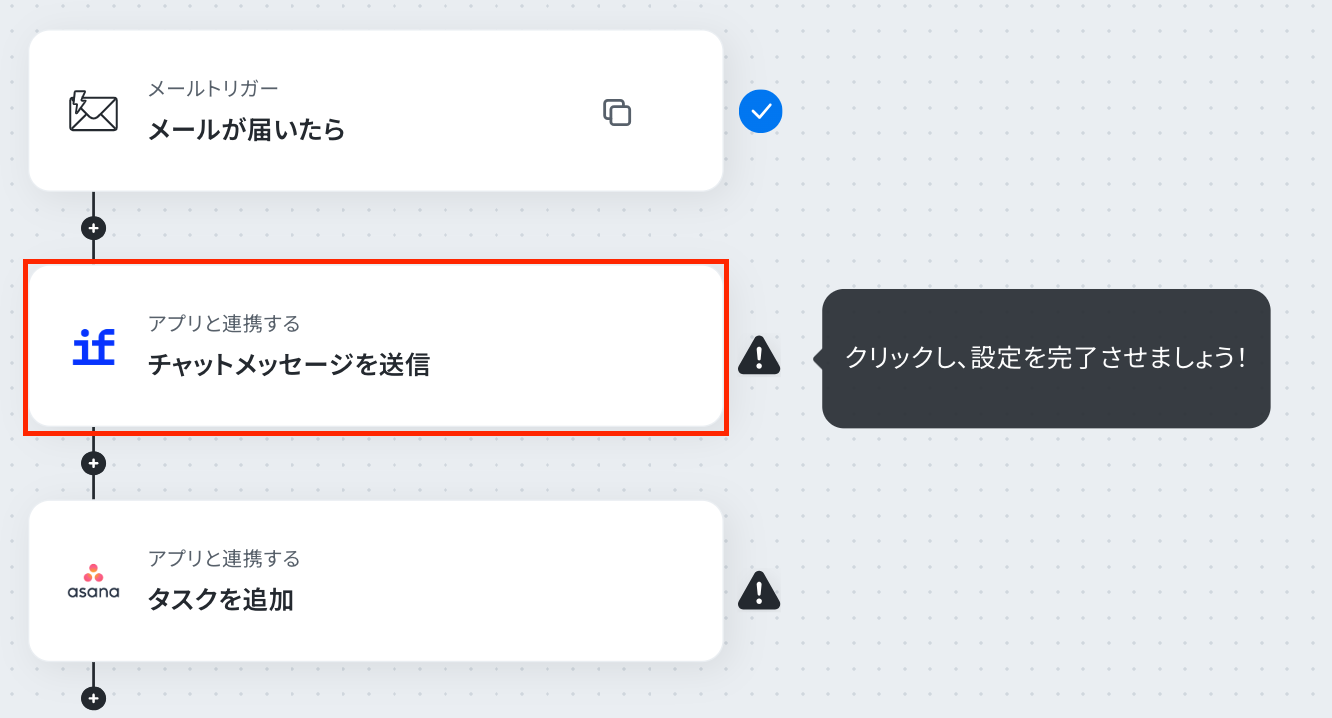Click アプリと連携する label above タスクを追加

pos(224,558)
